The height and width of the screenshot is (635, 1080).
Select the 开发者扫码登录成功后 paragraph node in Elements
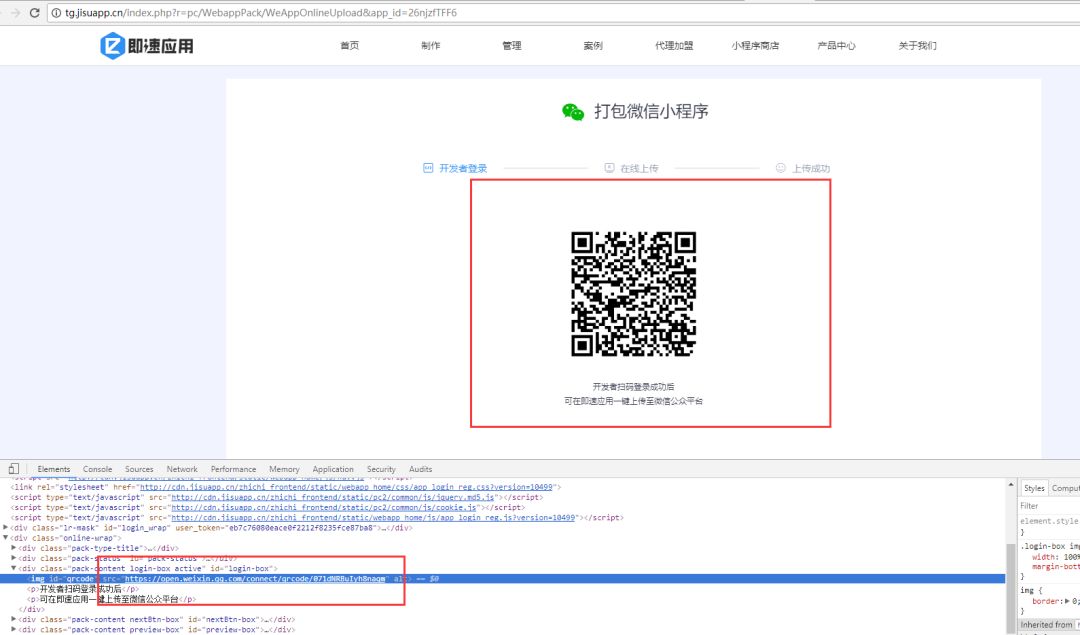click(x=83, y=589)
